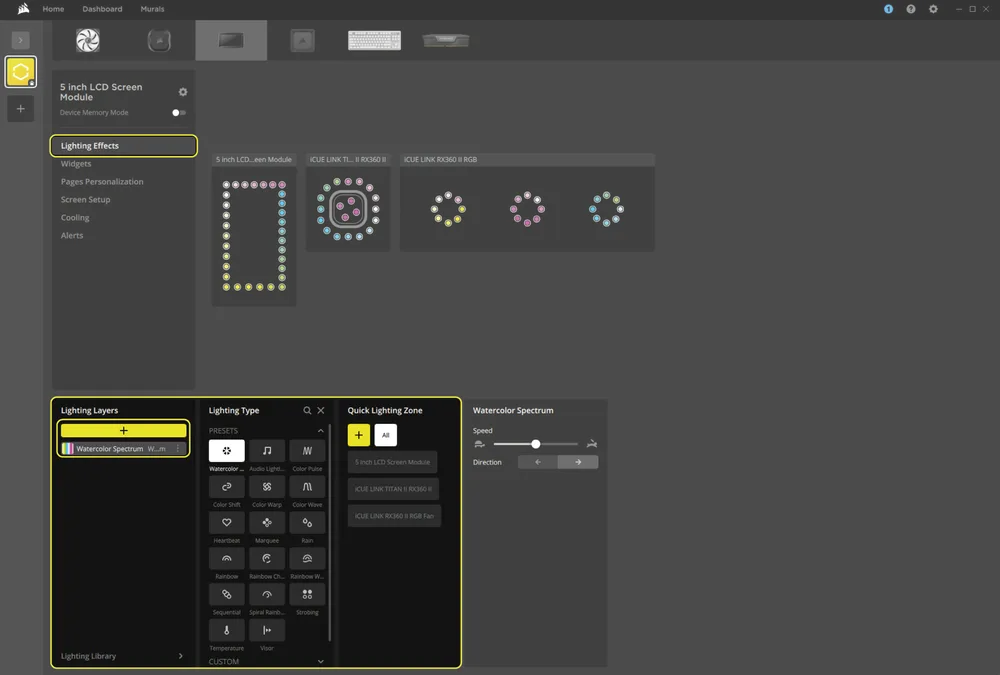Select the Sequential lighting effect
Screen dimensions: 1000x675
tap(226, 594)
